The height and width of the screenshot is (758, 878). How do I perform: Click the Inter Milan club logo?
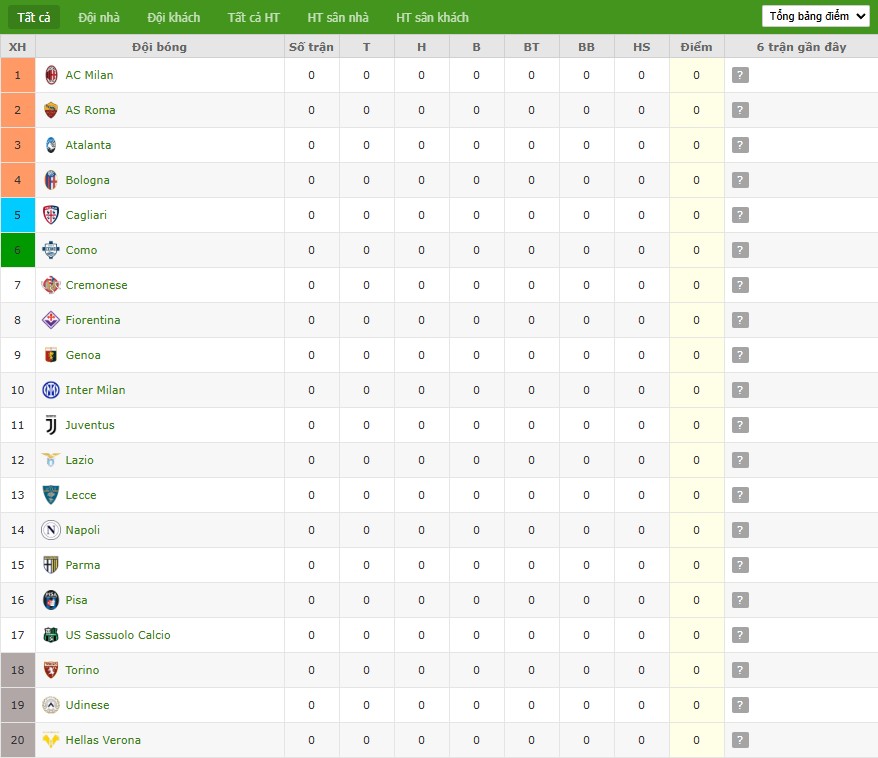pos(51,390)
